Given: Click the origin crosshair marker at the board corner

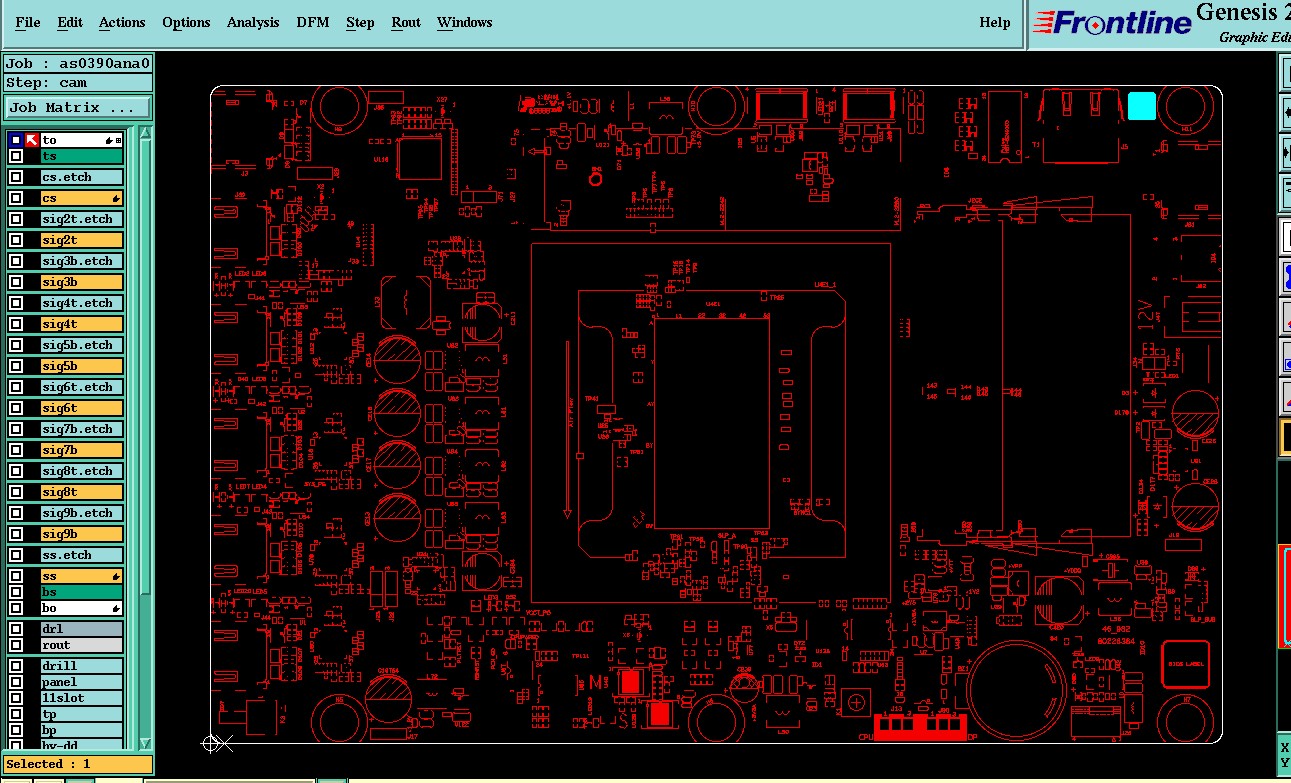Looking at the screenshot, I should click(211, 743).
